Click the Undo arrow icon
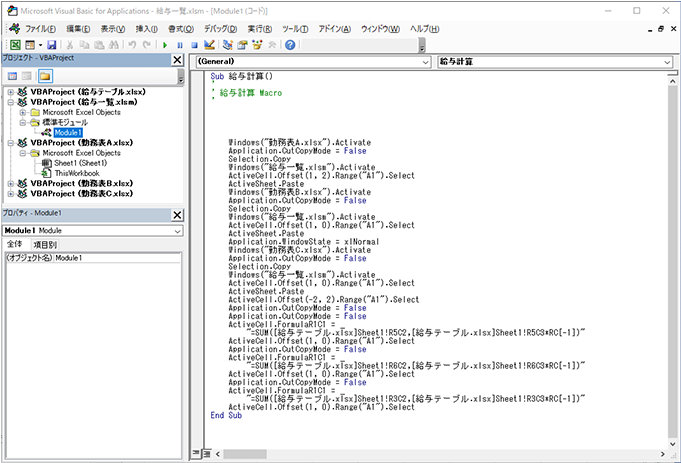The height and width of the screenshot is (463, 681). click(x=132, y=45)
